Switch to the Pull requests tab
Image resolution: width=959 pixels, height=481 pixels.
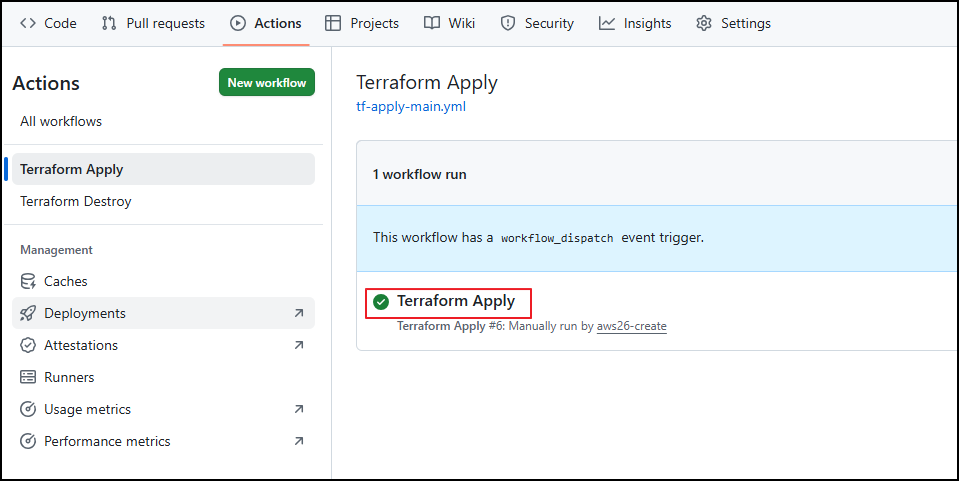pyautogui.click(x=154, y=23)
